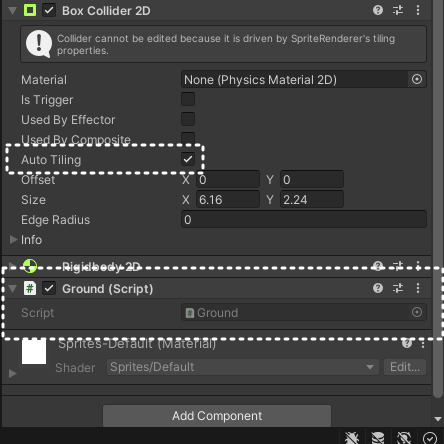Expand the Info foldout
The width and height of the screenshot is (444, 444).
[13, 239]
